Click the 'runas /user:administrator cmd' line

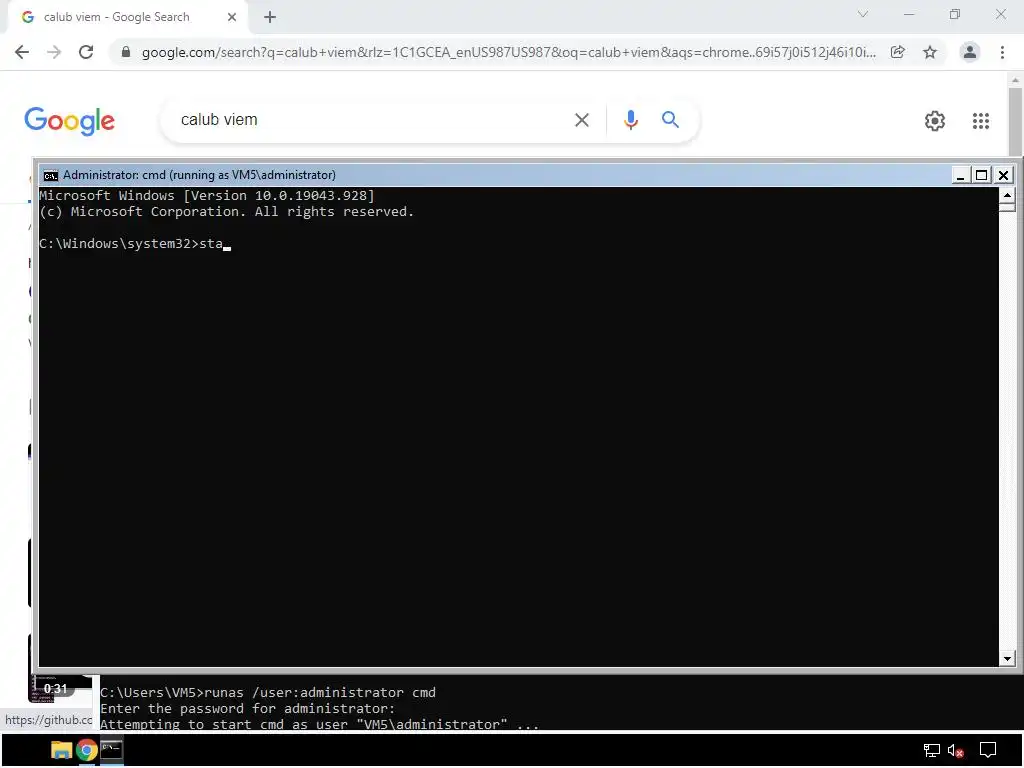(x=268, y=692)
